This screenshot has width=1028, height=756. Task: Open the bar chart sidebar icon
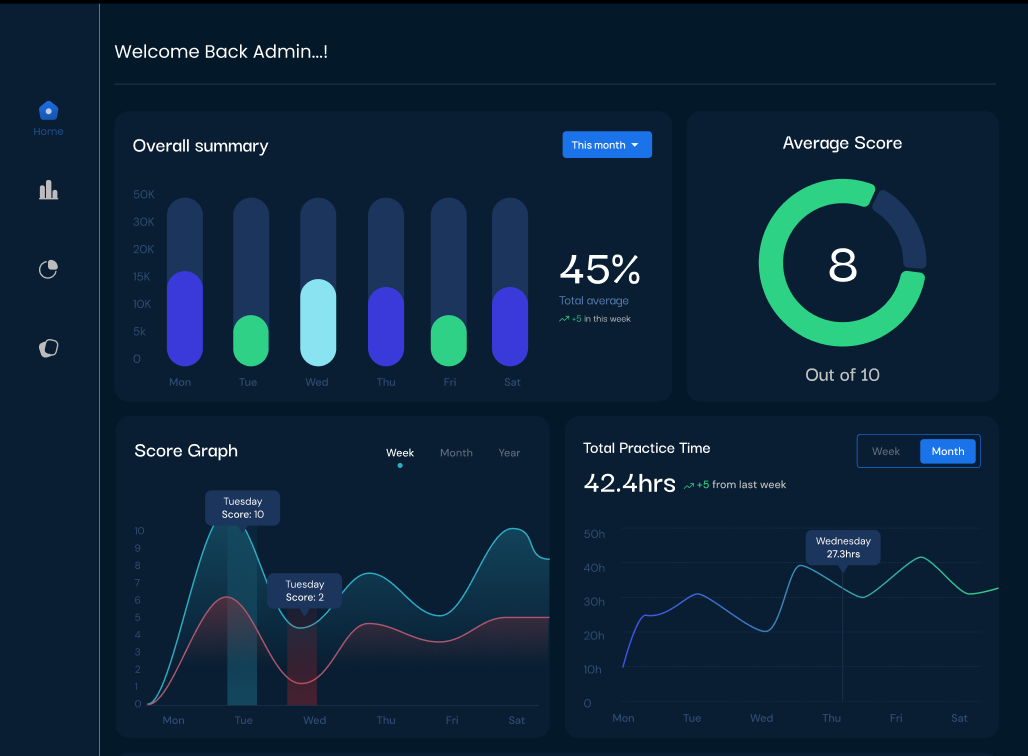coord(48,190)
